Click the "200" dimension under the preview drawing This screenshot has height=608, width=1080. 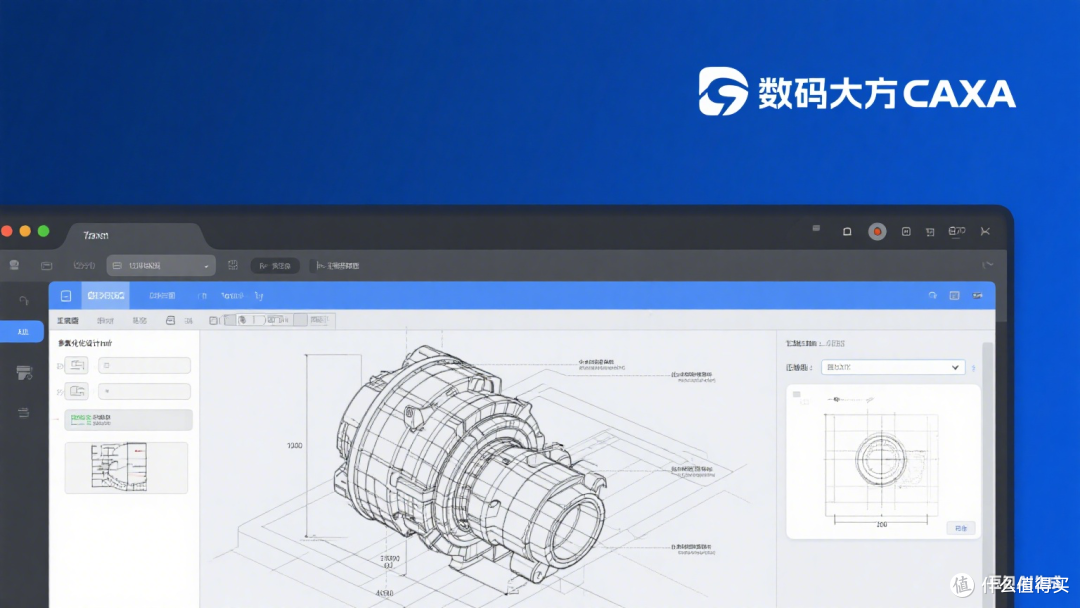[x=881, y=525]
